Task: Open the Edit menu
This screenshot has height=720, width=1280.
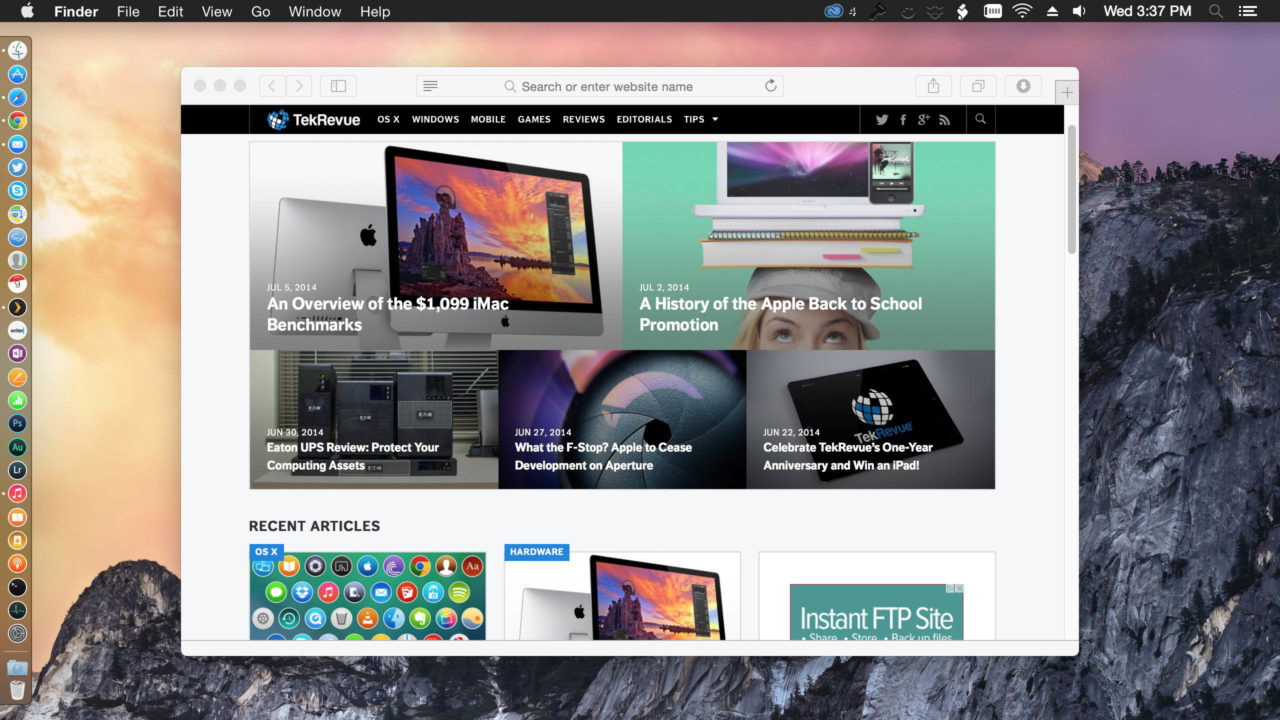Action: [x=171, y=11]
